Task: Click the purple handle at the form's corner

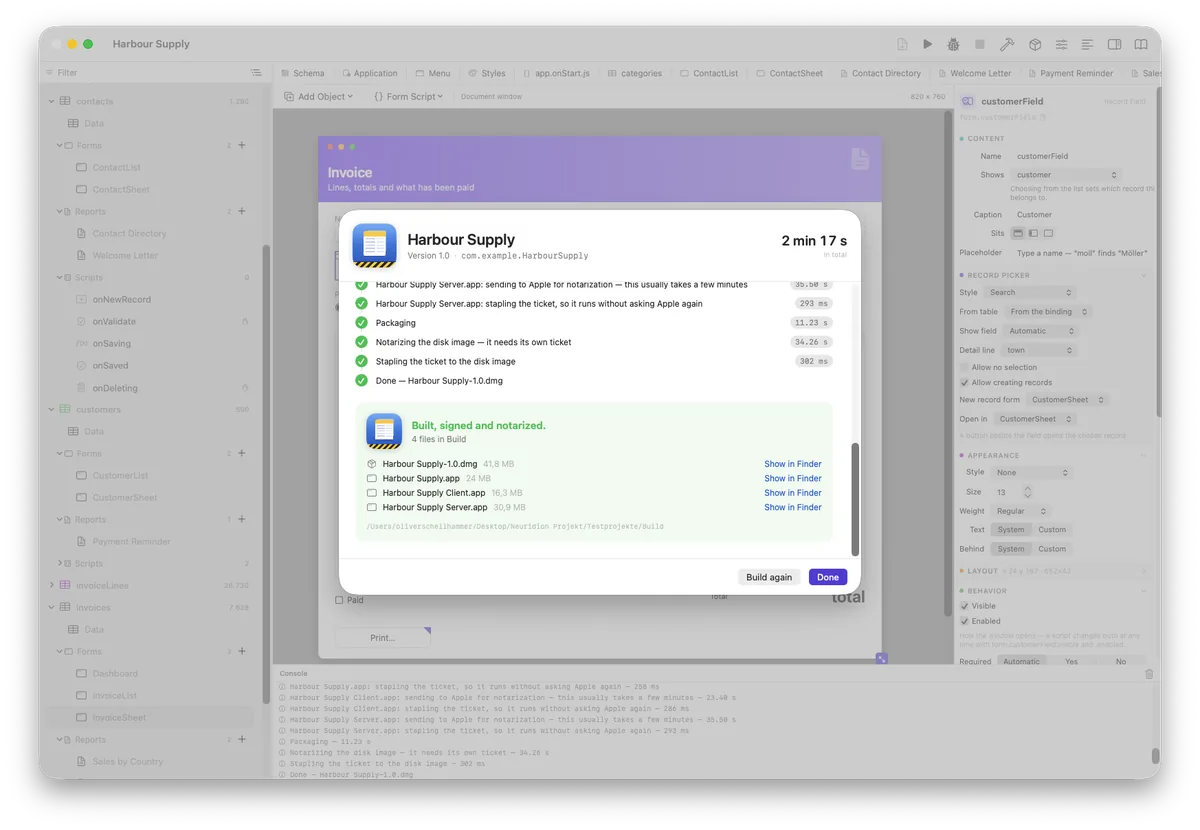Action: point(881,658)
